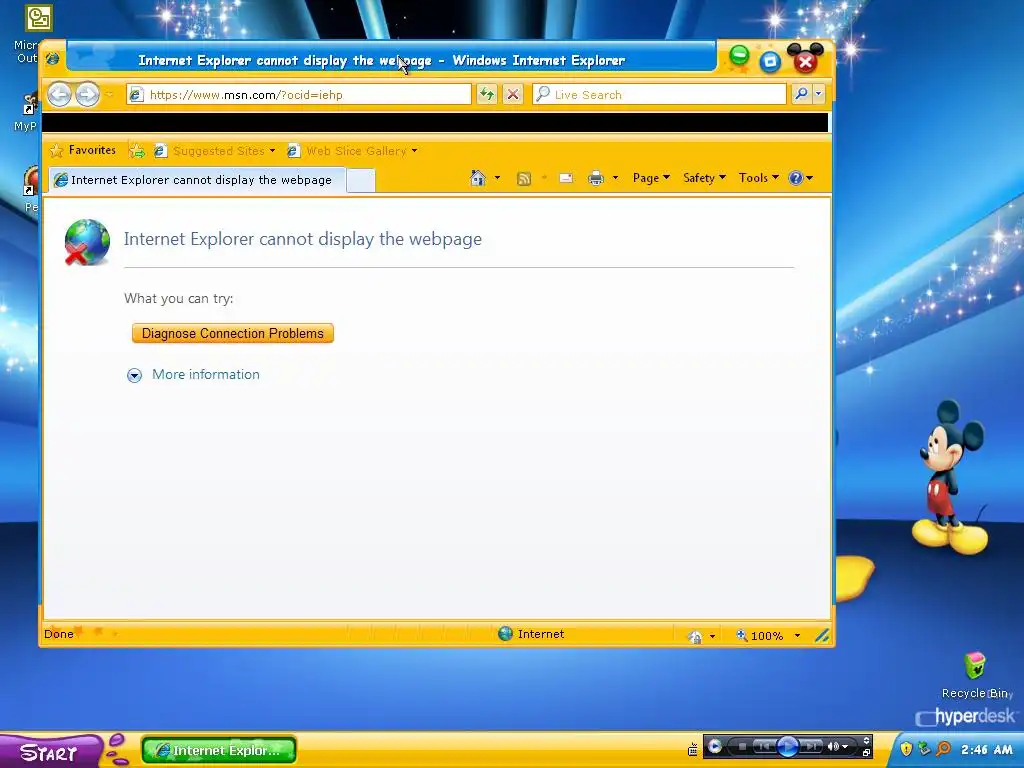Click the msn.com address bar field
This screenshot has width=1024, height=768.
298,95
